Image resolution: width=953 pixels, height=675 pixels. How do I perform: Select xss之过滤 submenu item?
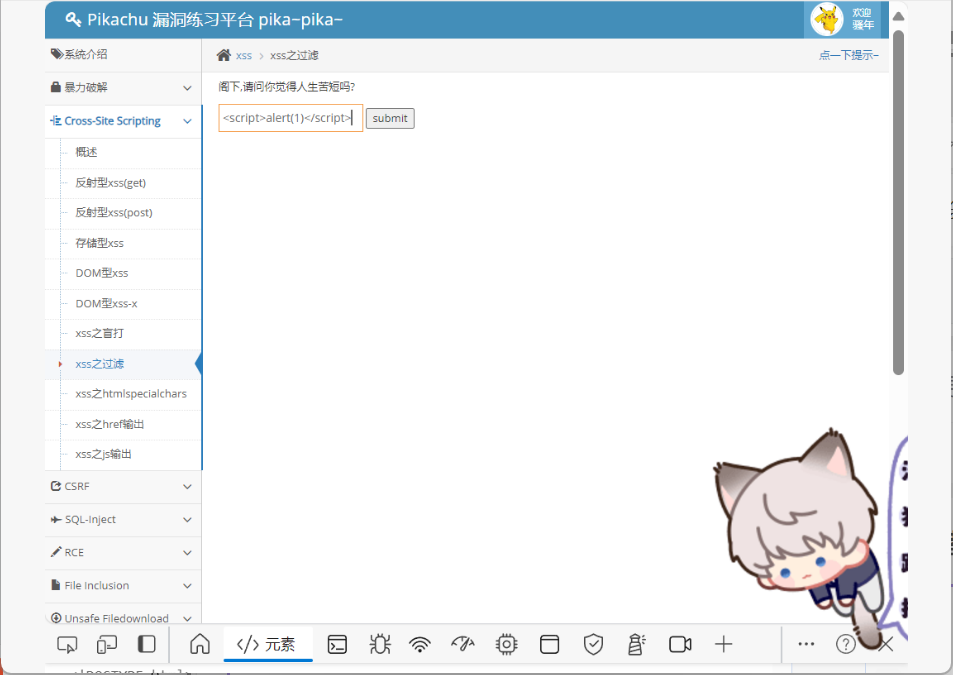[100, 364]
